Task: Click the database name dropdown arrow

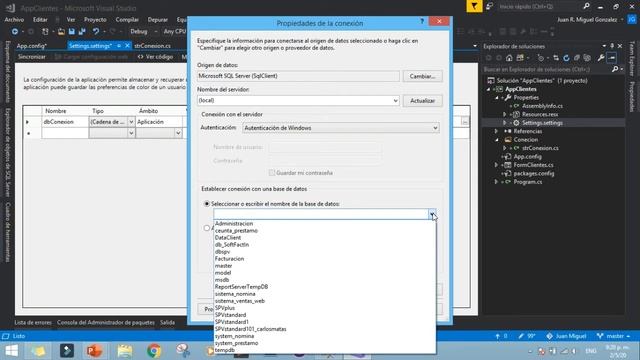Action: pyautogui.click(x=431, y=214)
